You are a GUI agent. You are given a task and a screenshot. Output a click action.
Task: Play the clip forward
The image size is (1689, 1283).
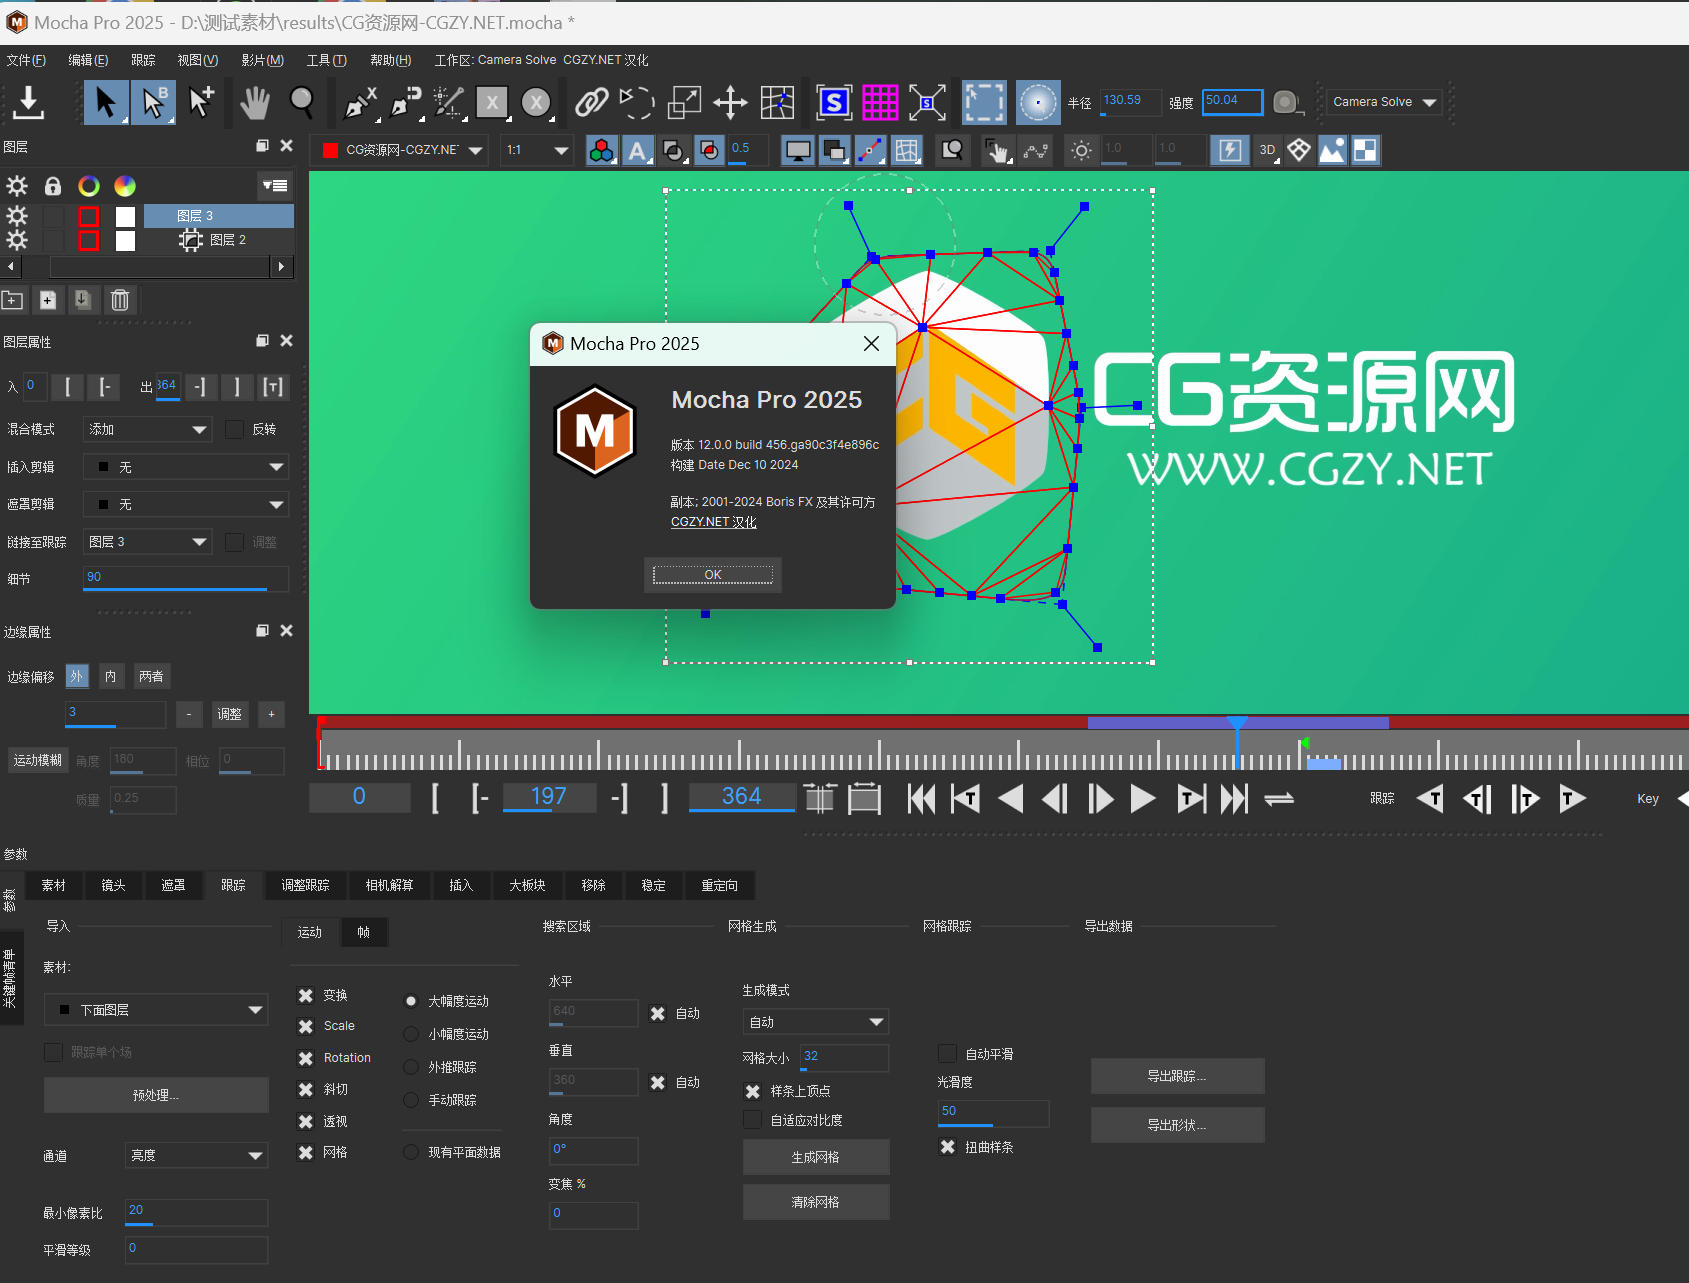click(1143, 799)
